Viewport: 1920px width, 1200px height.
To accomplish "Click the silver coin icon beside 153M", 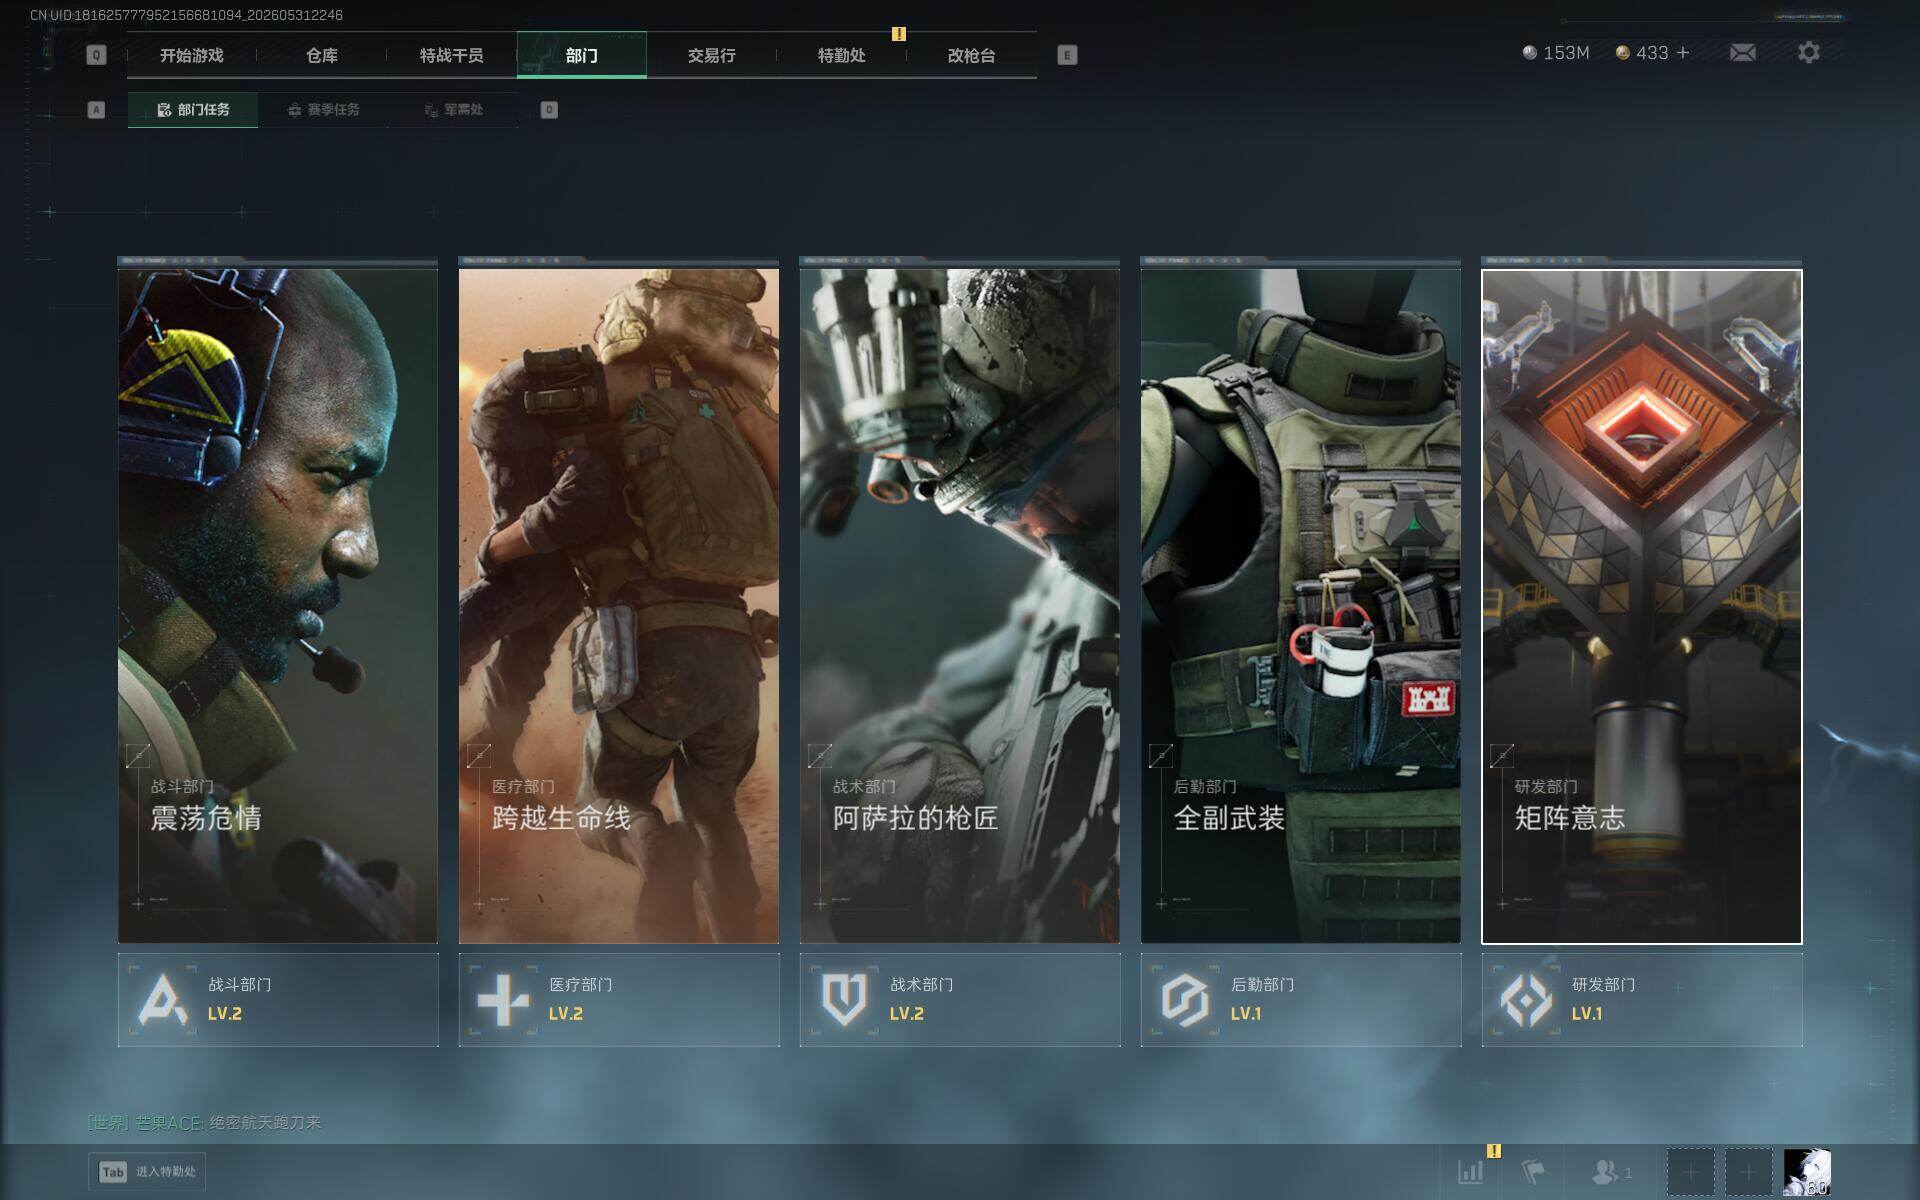I will coord(1529,53).
